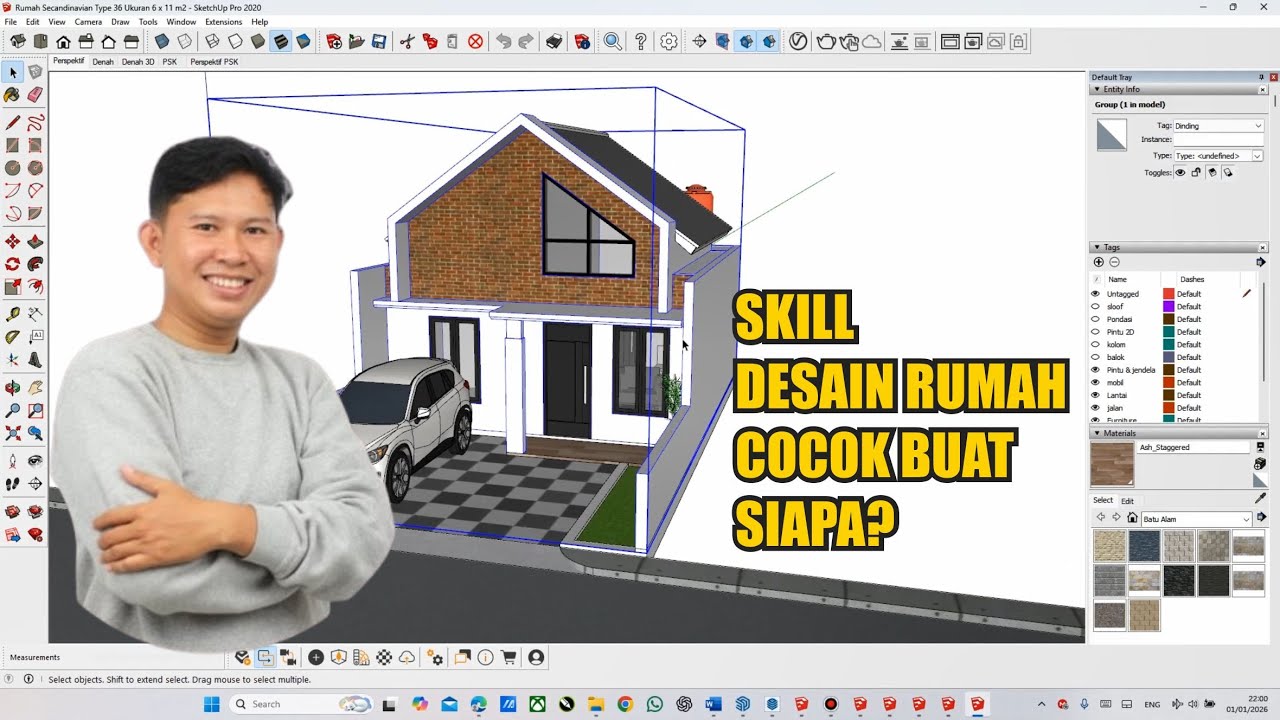
Task: Click the Cut scissors icon
Action: 407,42
